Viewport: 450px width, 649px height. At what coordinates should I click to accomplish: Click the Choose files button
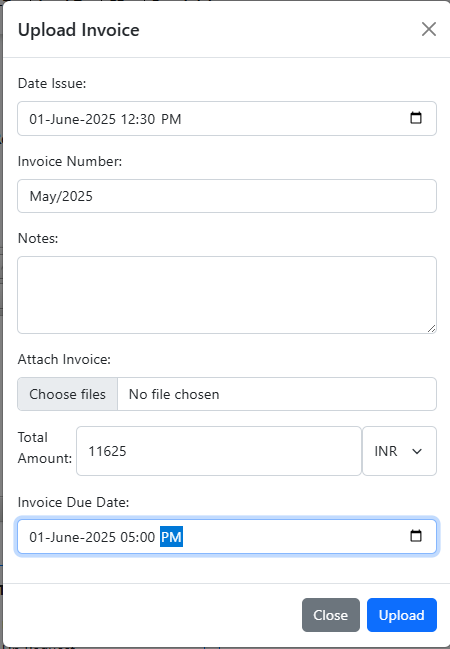tap(67, 394)
